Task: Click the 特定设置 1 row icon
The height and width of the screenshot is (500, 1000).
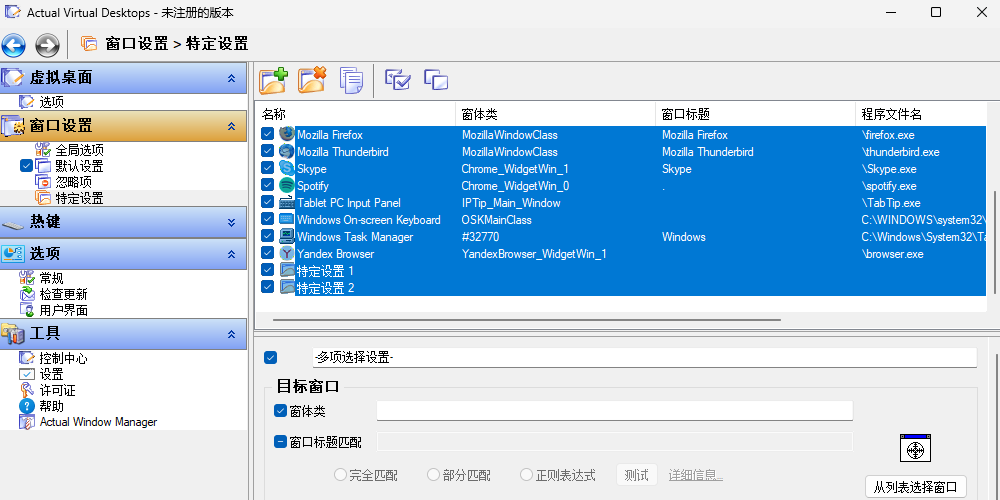Action: click(x=286, y=270)
